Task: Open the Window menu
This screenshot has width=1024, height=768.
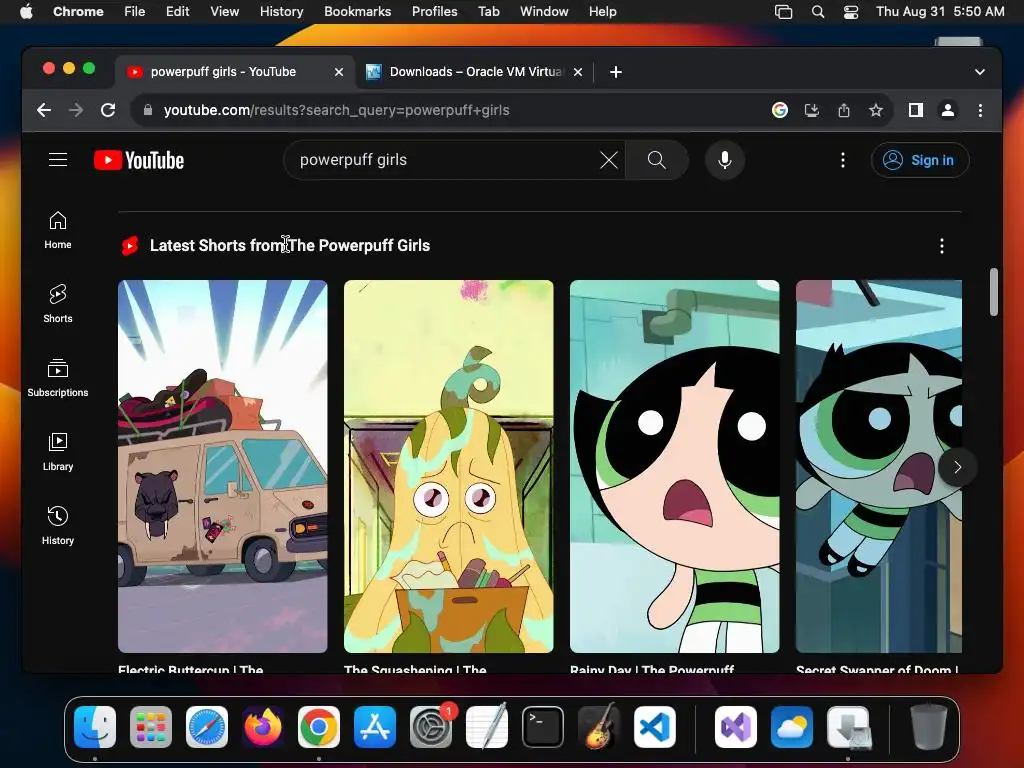Action: pyautogui.click(x=544, y=11)
